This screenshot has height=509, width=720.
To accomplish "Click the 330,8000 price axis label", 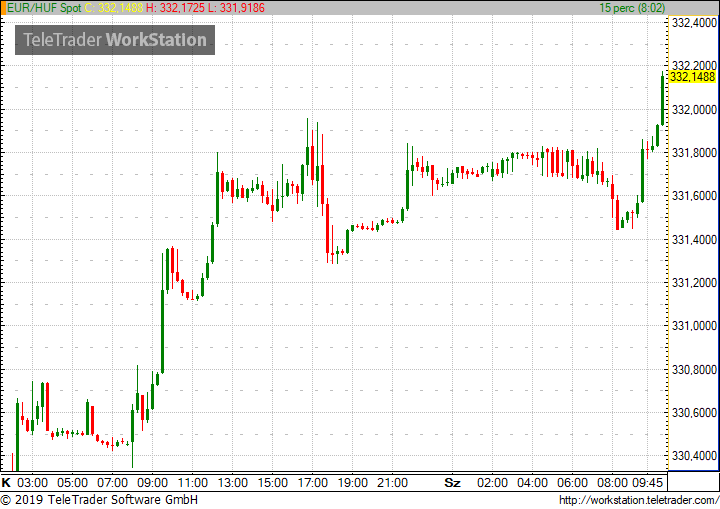I will click(x=694, y=369).
